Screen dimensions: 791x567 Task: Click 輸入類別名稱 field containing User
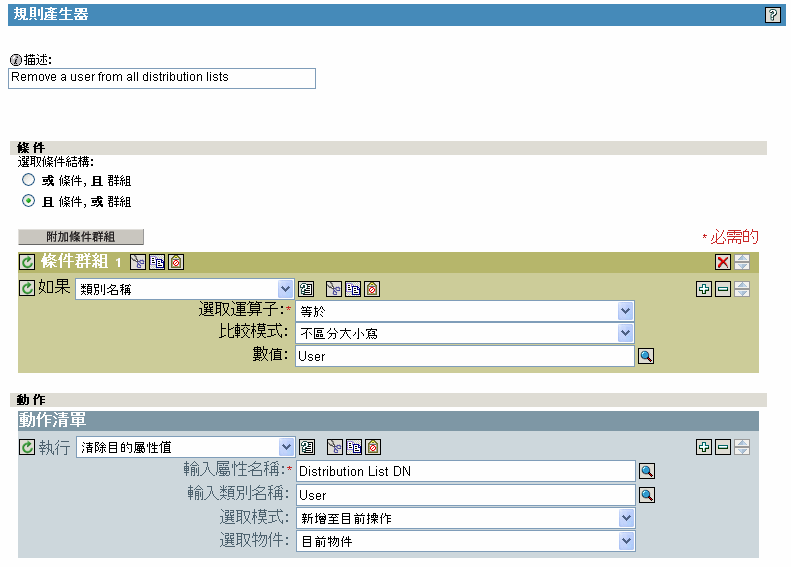(x=466, y=495)
